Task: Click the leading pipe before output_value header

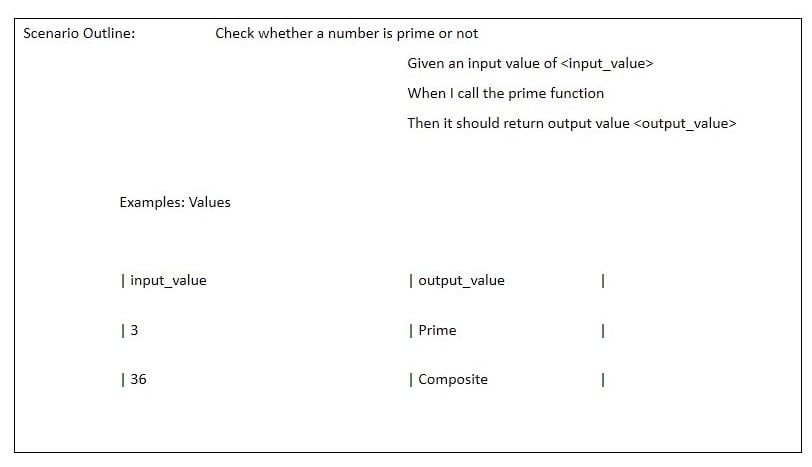Action: 411,280
